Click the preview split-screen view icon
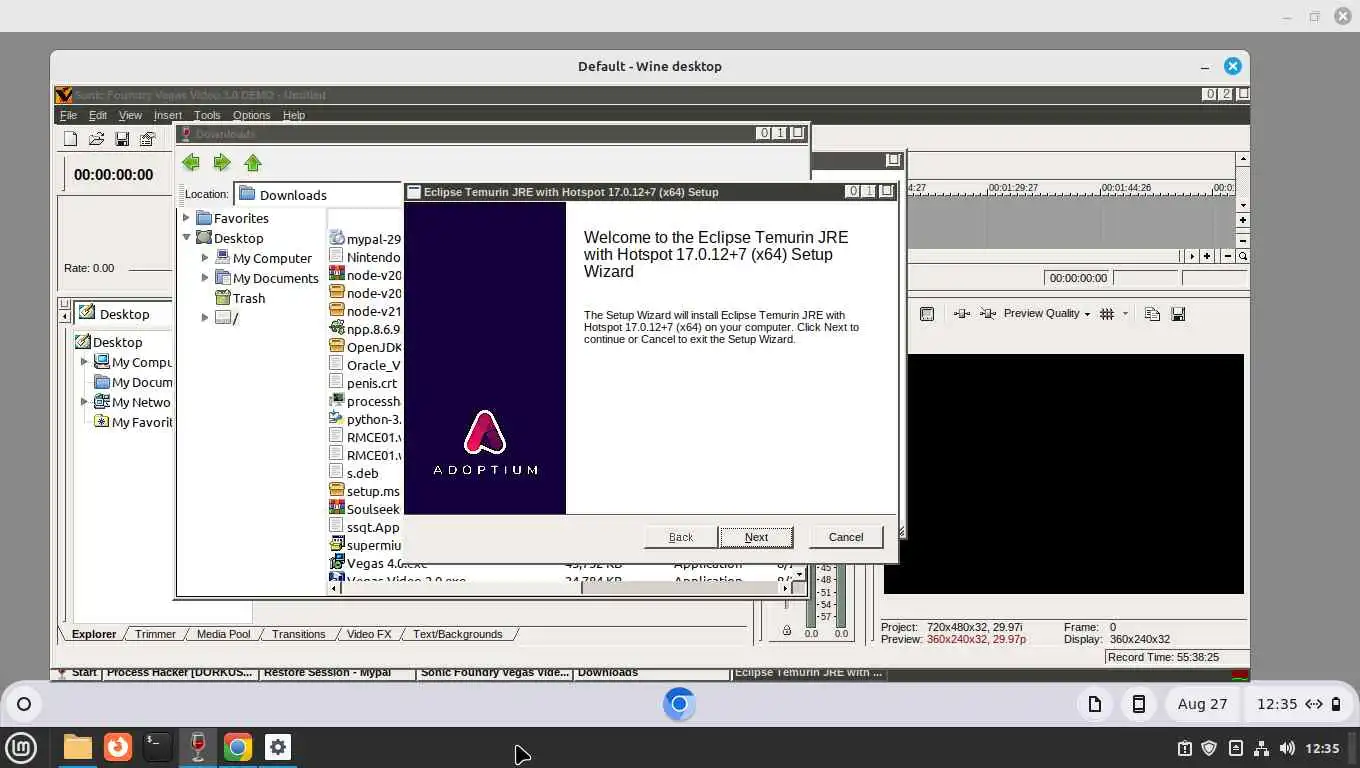This screenshot has width=1360, height=768. coord(962,314)
